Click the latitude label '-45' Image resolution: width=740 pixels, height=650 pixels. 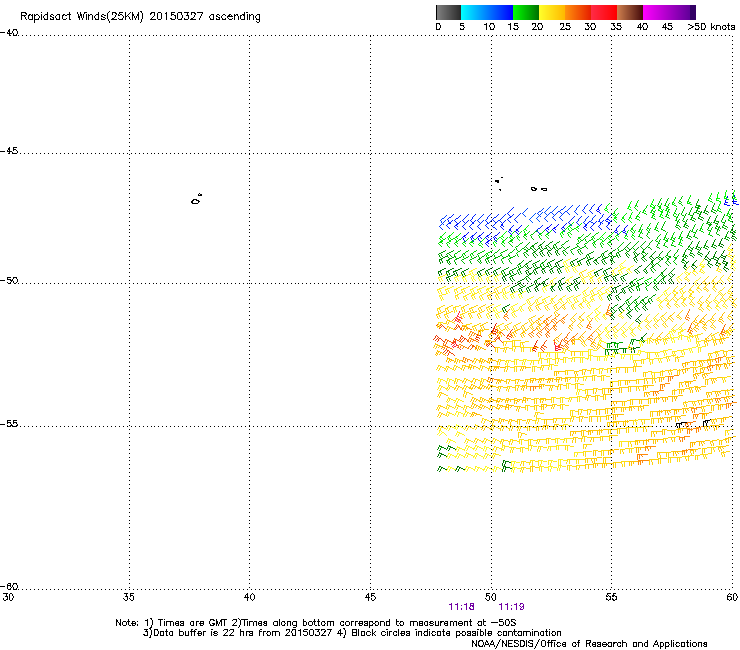(9, 151)
